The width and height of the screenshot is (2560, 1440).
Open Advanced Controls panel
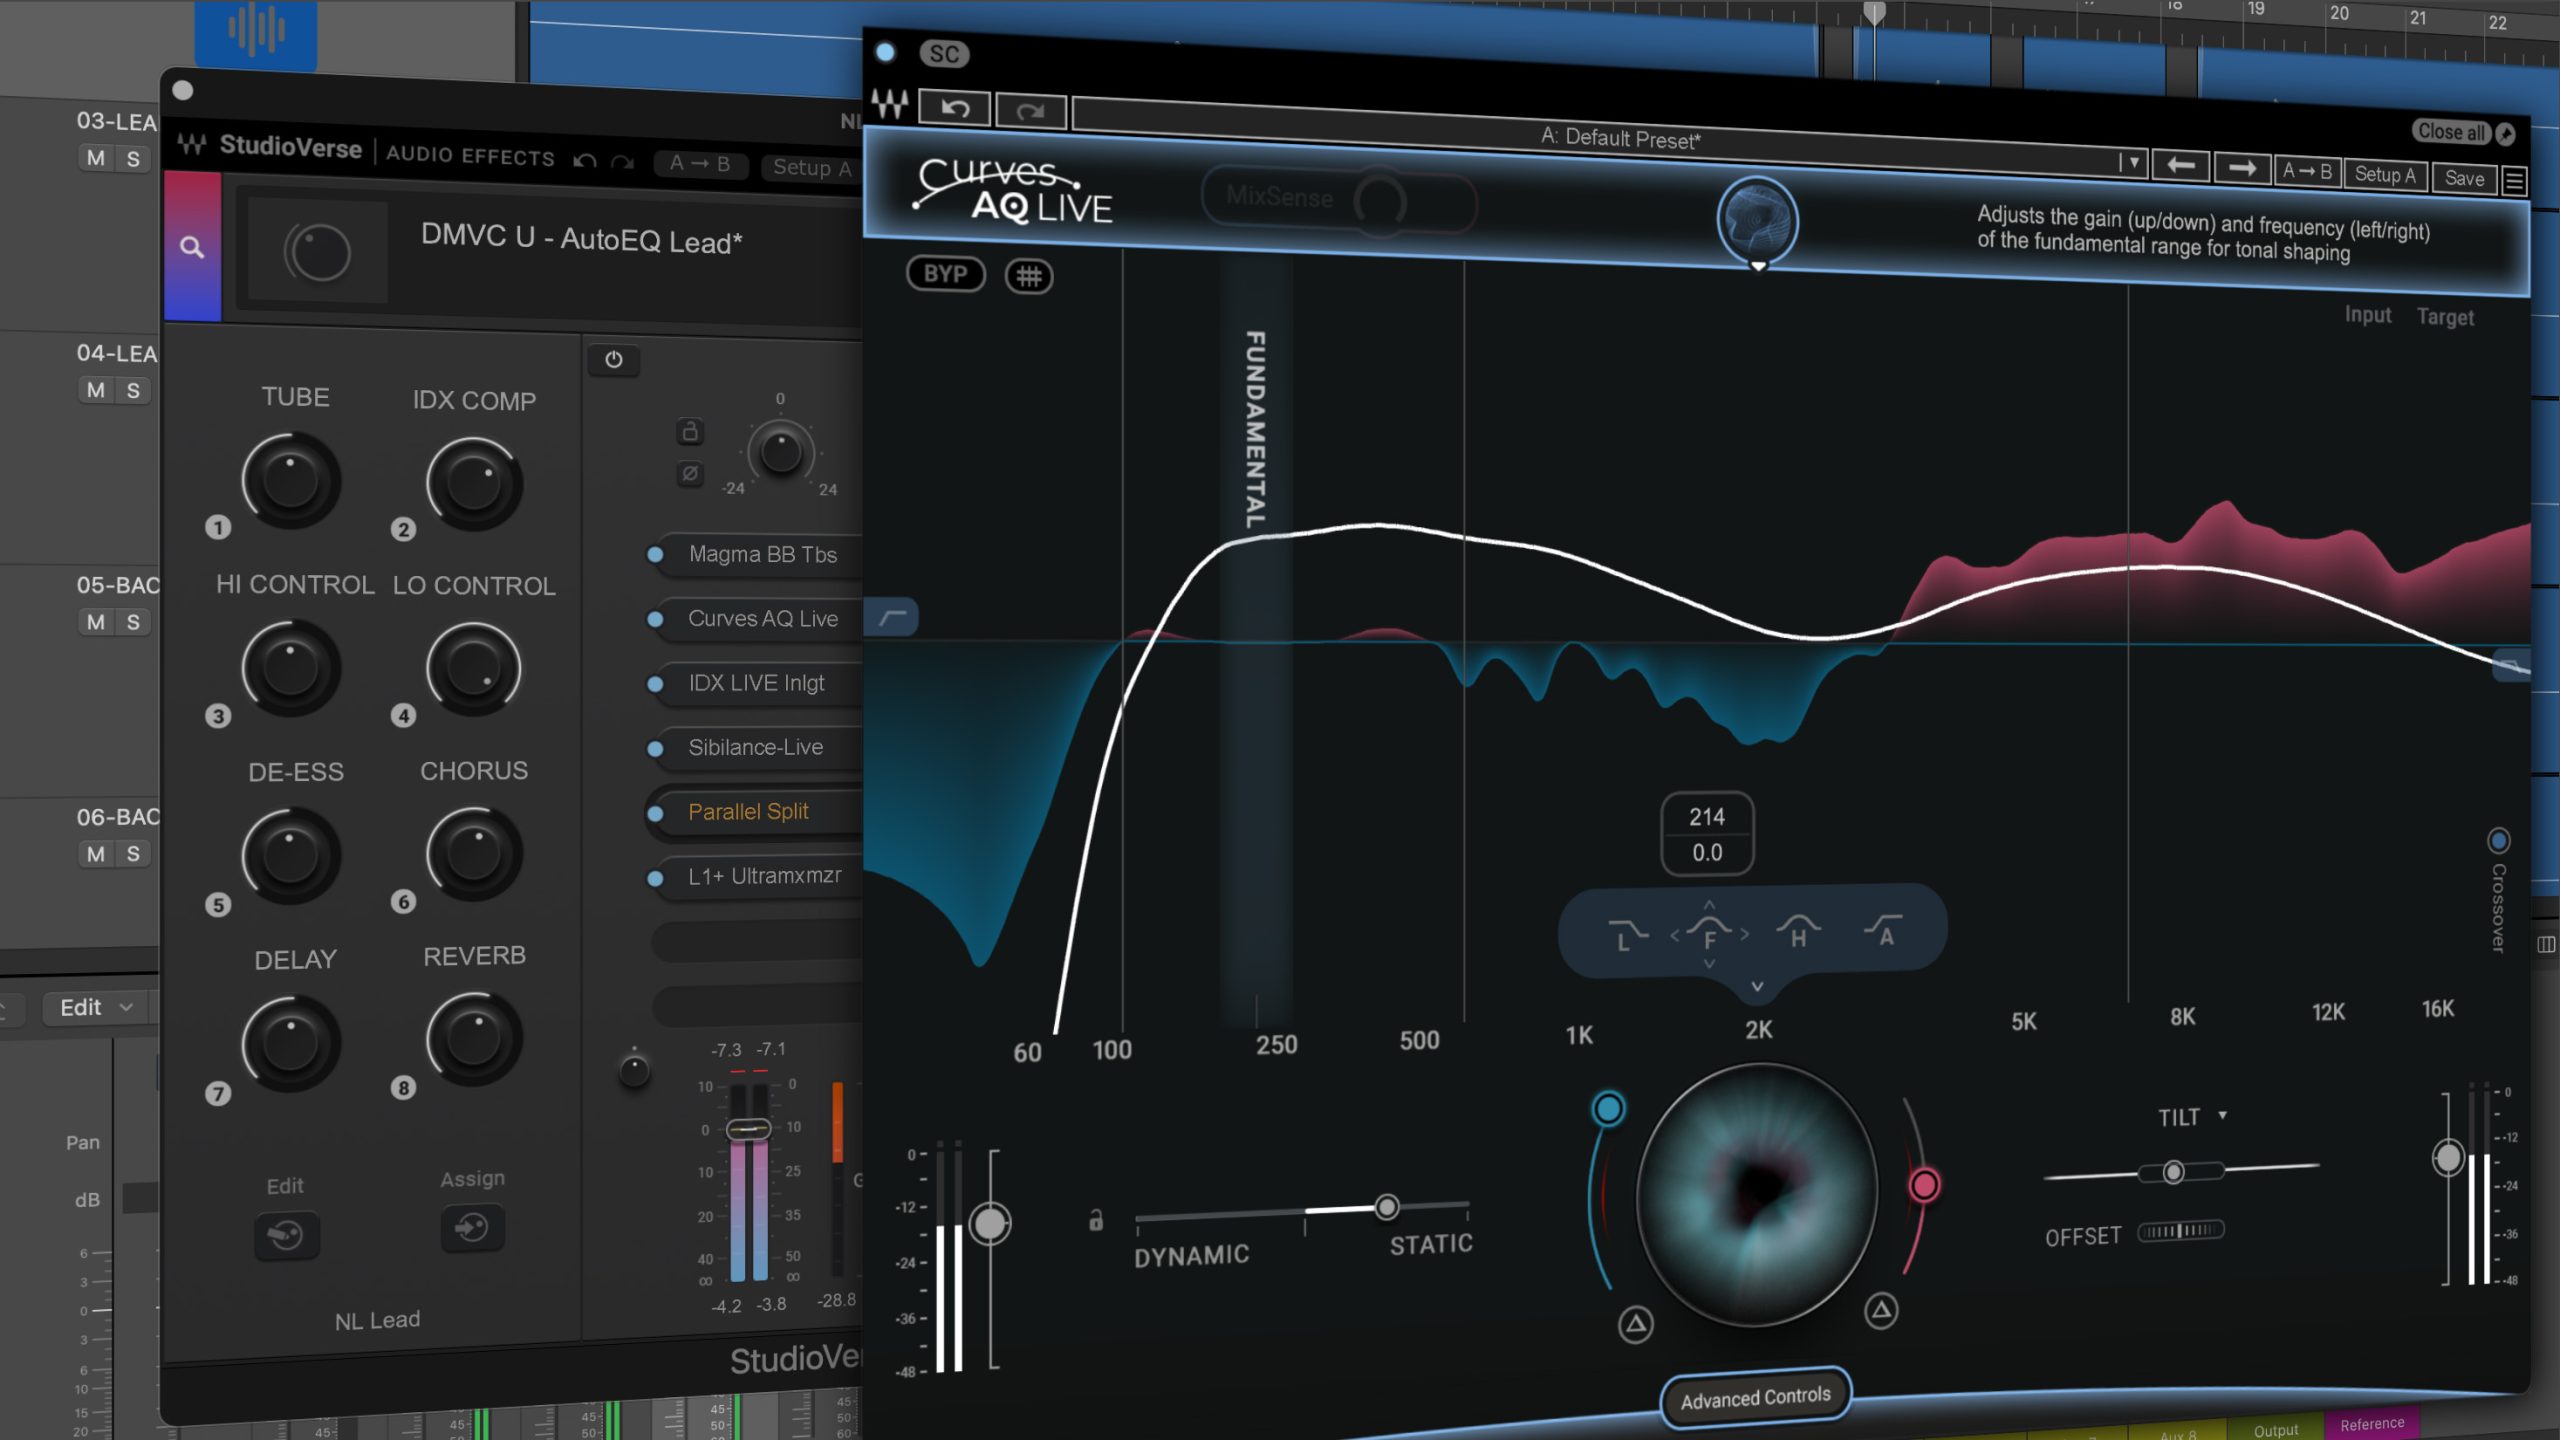(1755, 1398)
